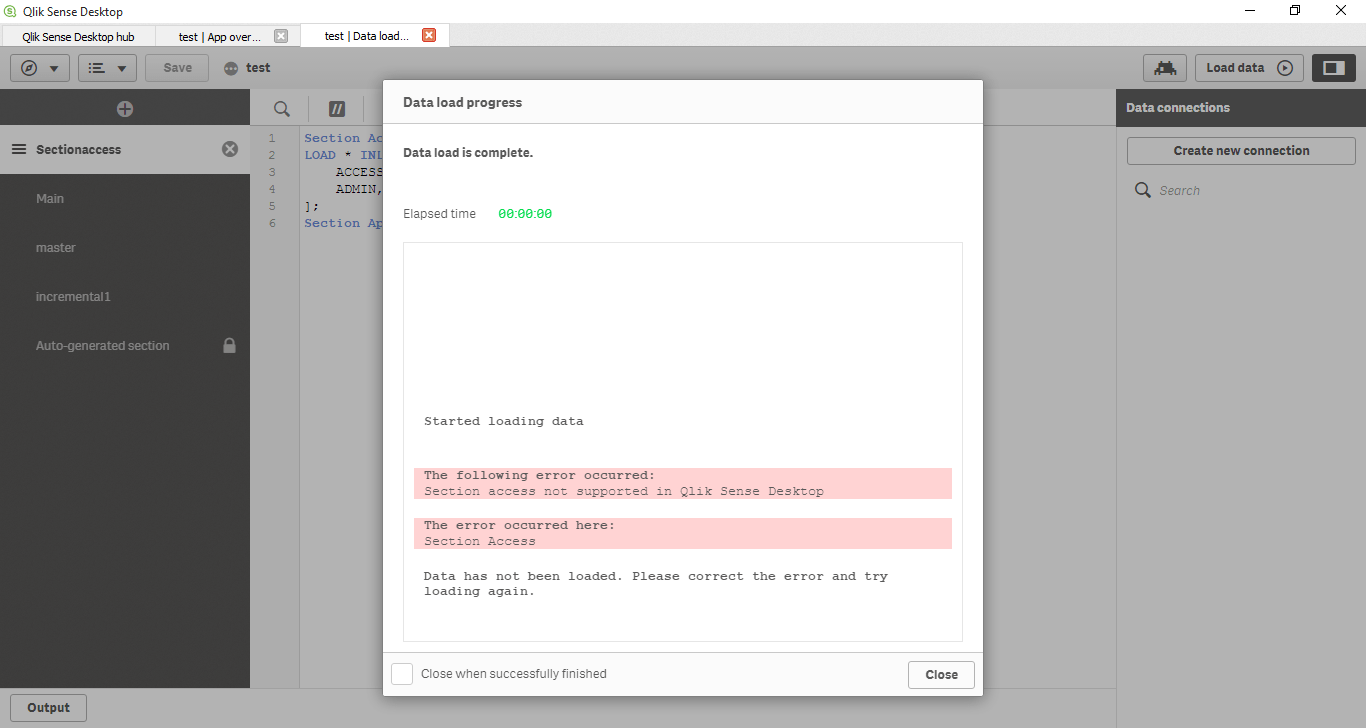Click the search magnifier in Data connections

(x=1143, y=190)
